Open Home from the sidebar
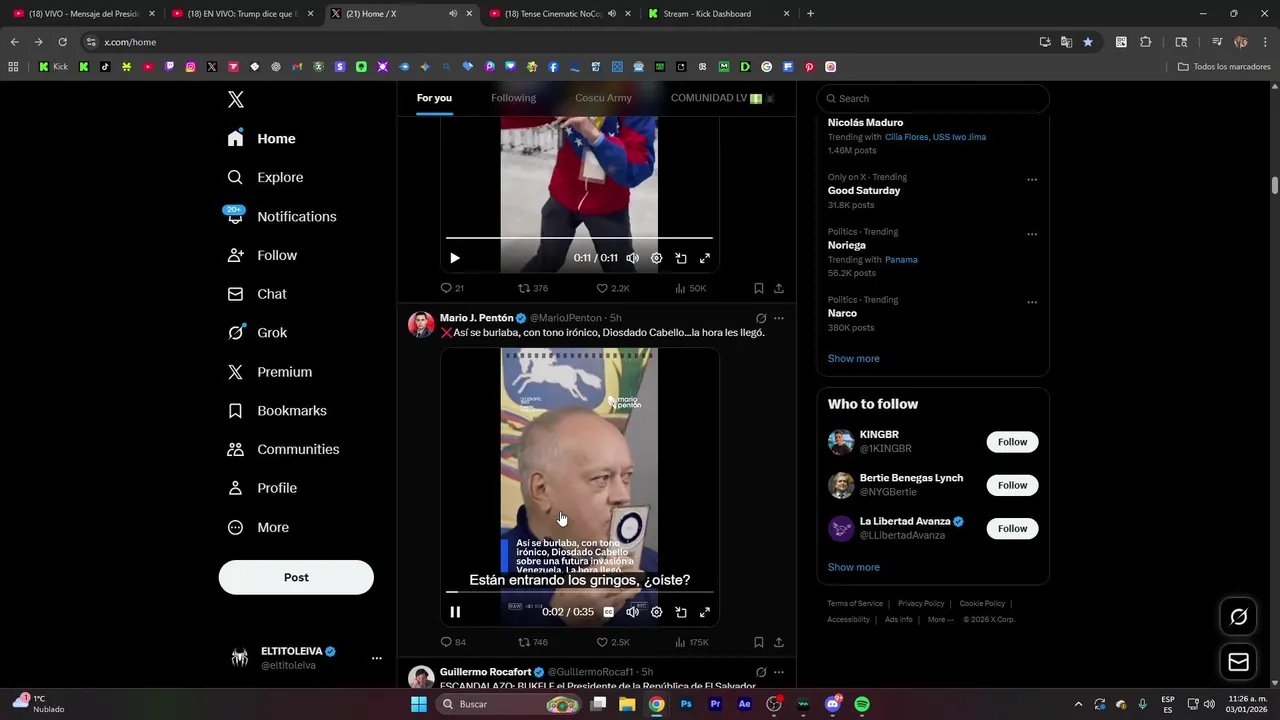Image resolution: width=1280 pixels, height=720 pixels. click(262, 139)
